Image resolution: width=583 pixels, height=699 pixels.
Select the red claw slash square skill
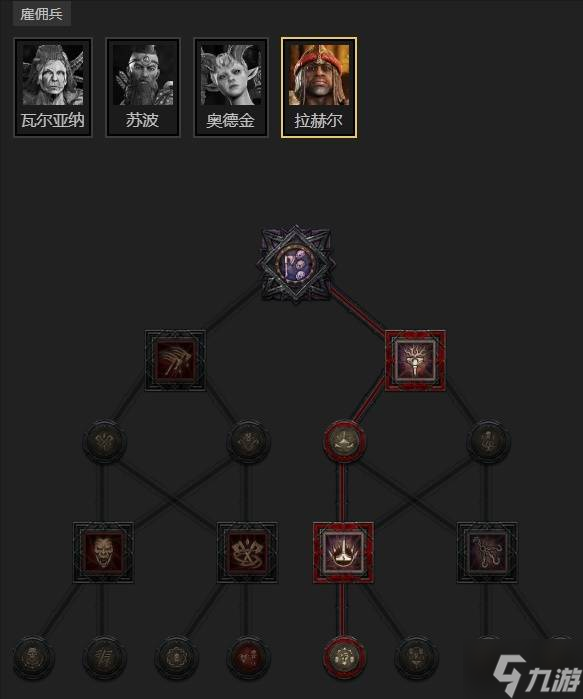[175, 361]
